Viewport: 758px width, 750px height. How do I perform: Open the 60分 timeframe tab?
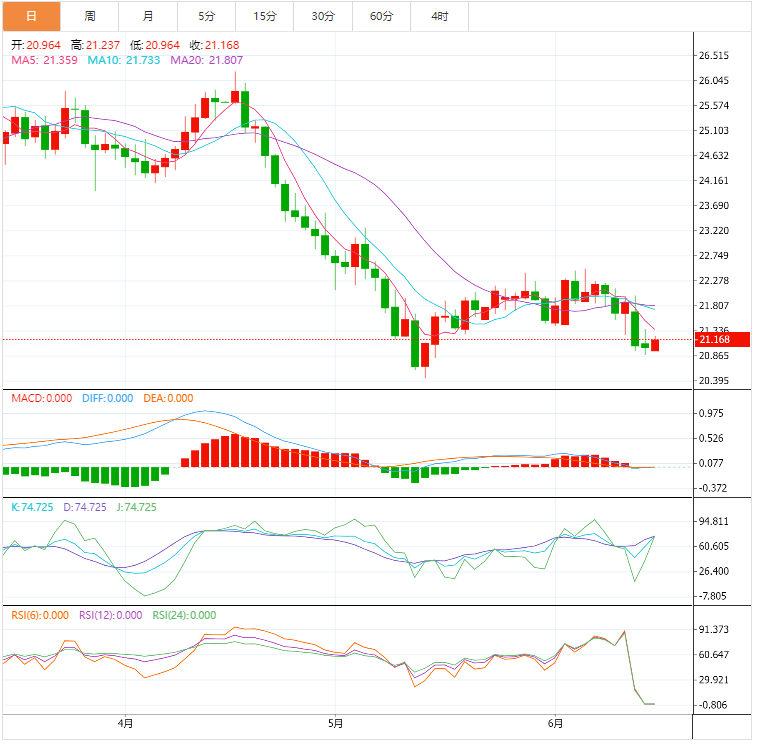coord(381,16)
